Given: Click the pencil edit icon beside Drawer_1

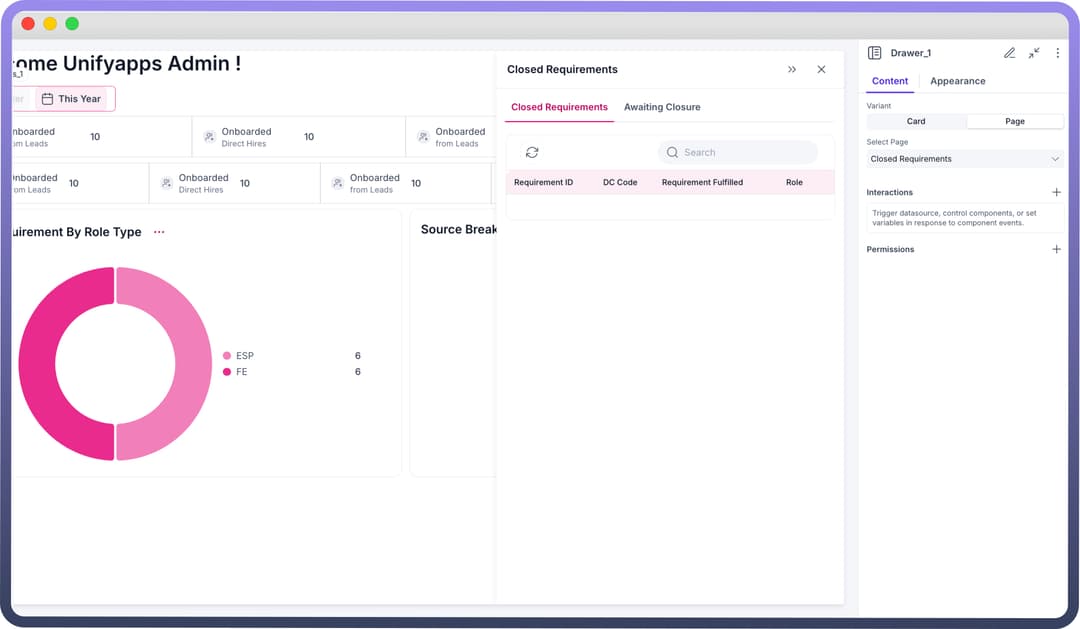Looking at the screenshot, I should pyautogui.click(x=1009, y=53).
